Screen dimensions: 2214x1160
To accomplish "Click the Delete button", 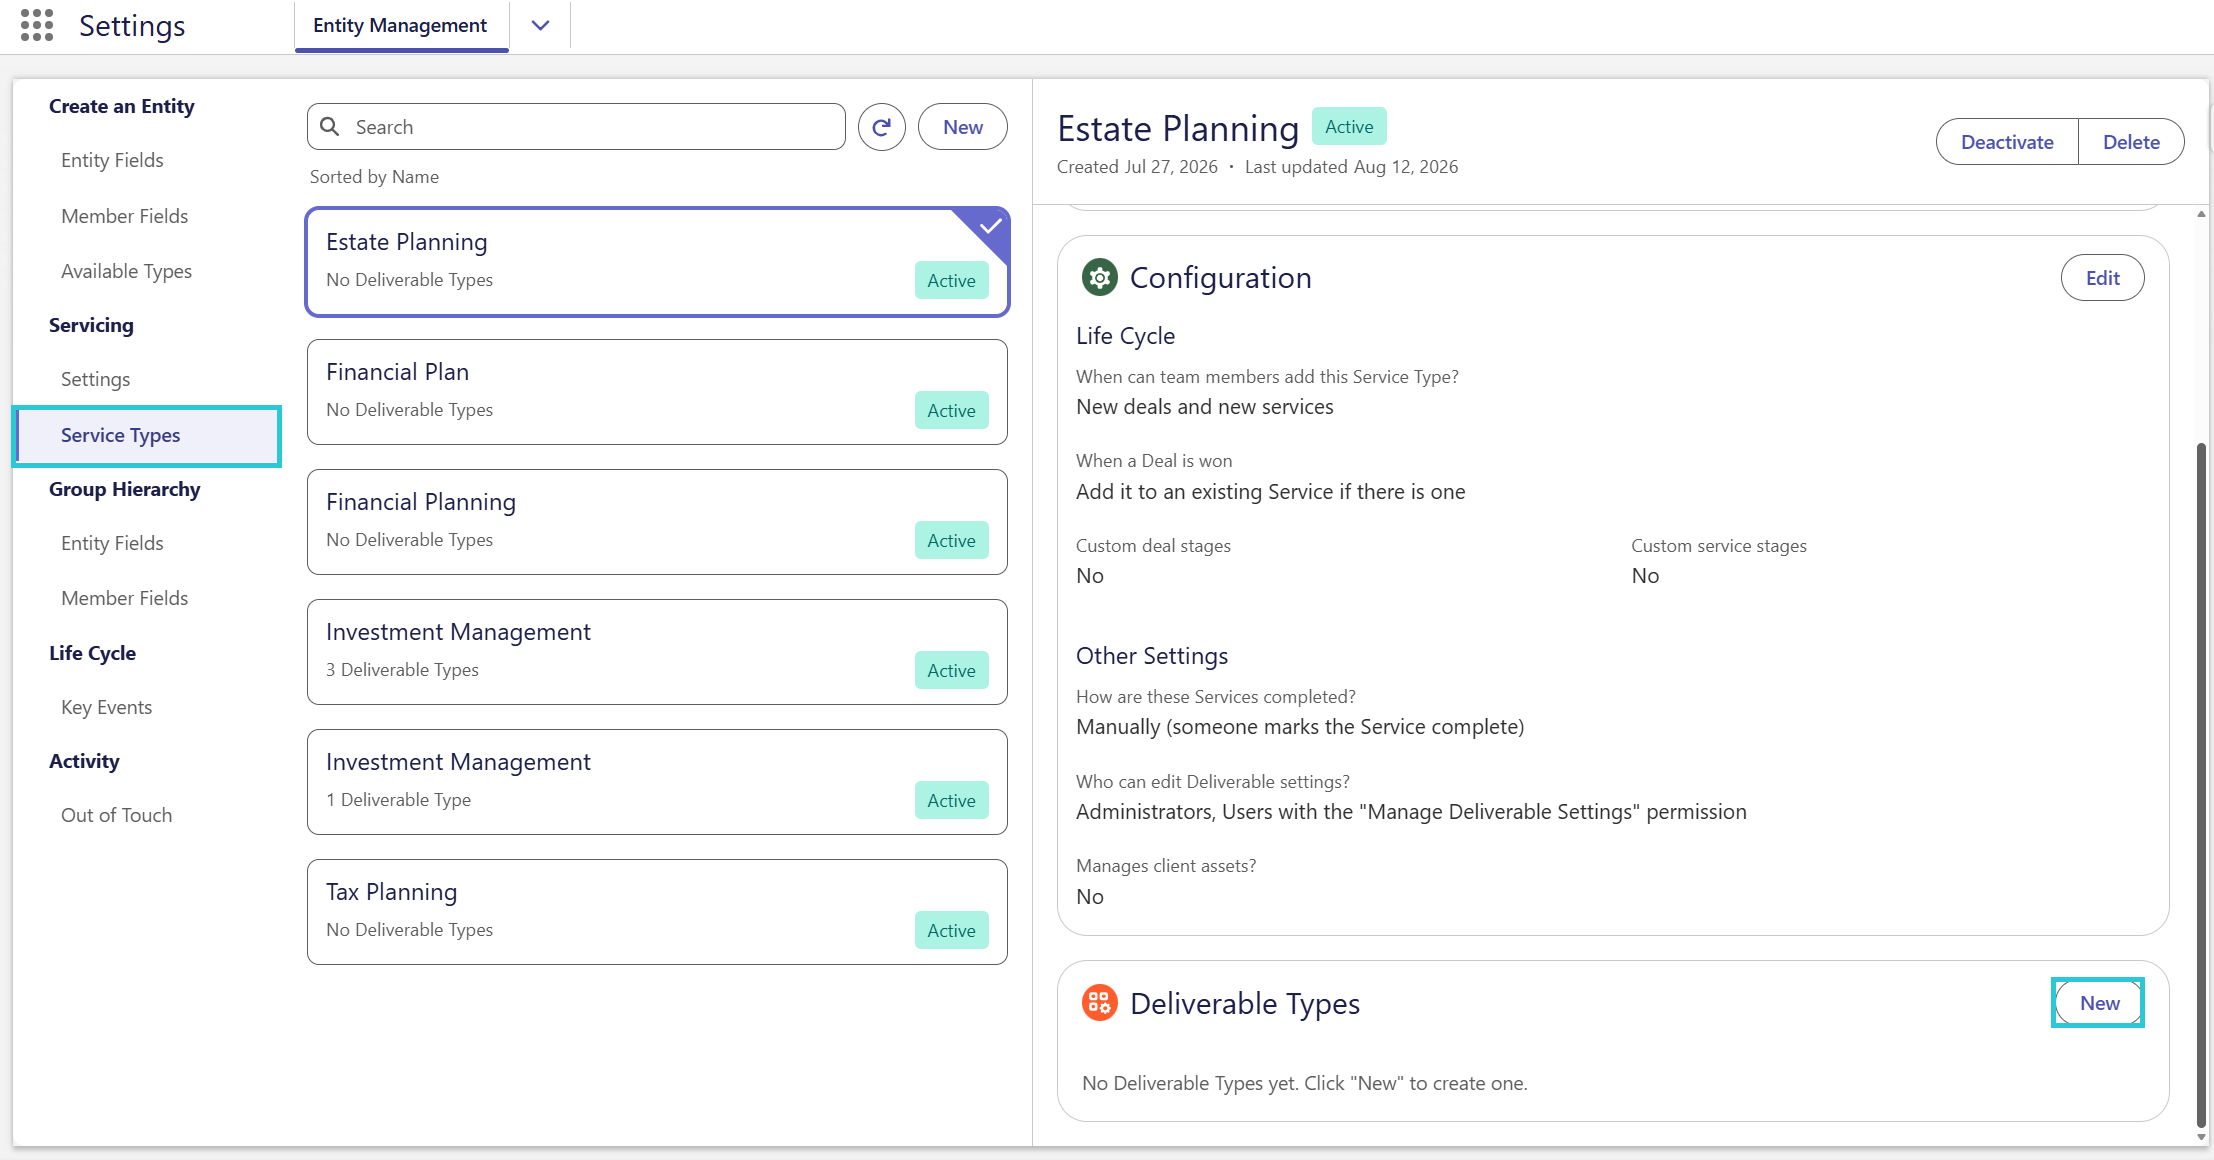I will pyautogui.click(x=2131, y=142).
